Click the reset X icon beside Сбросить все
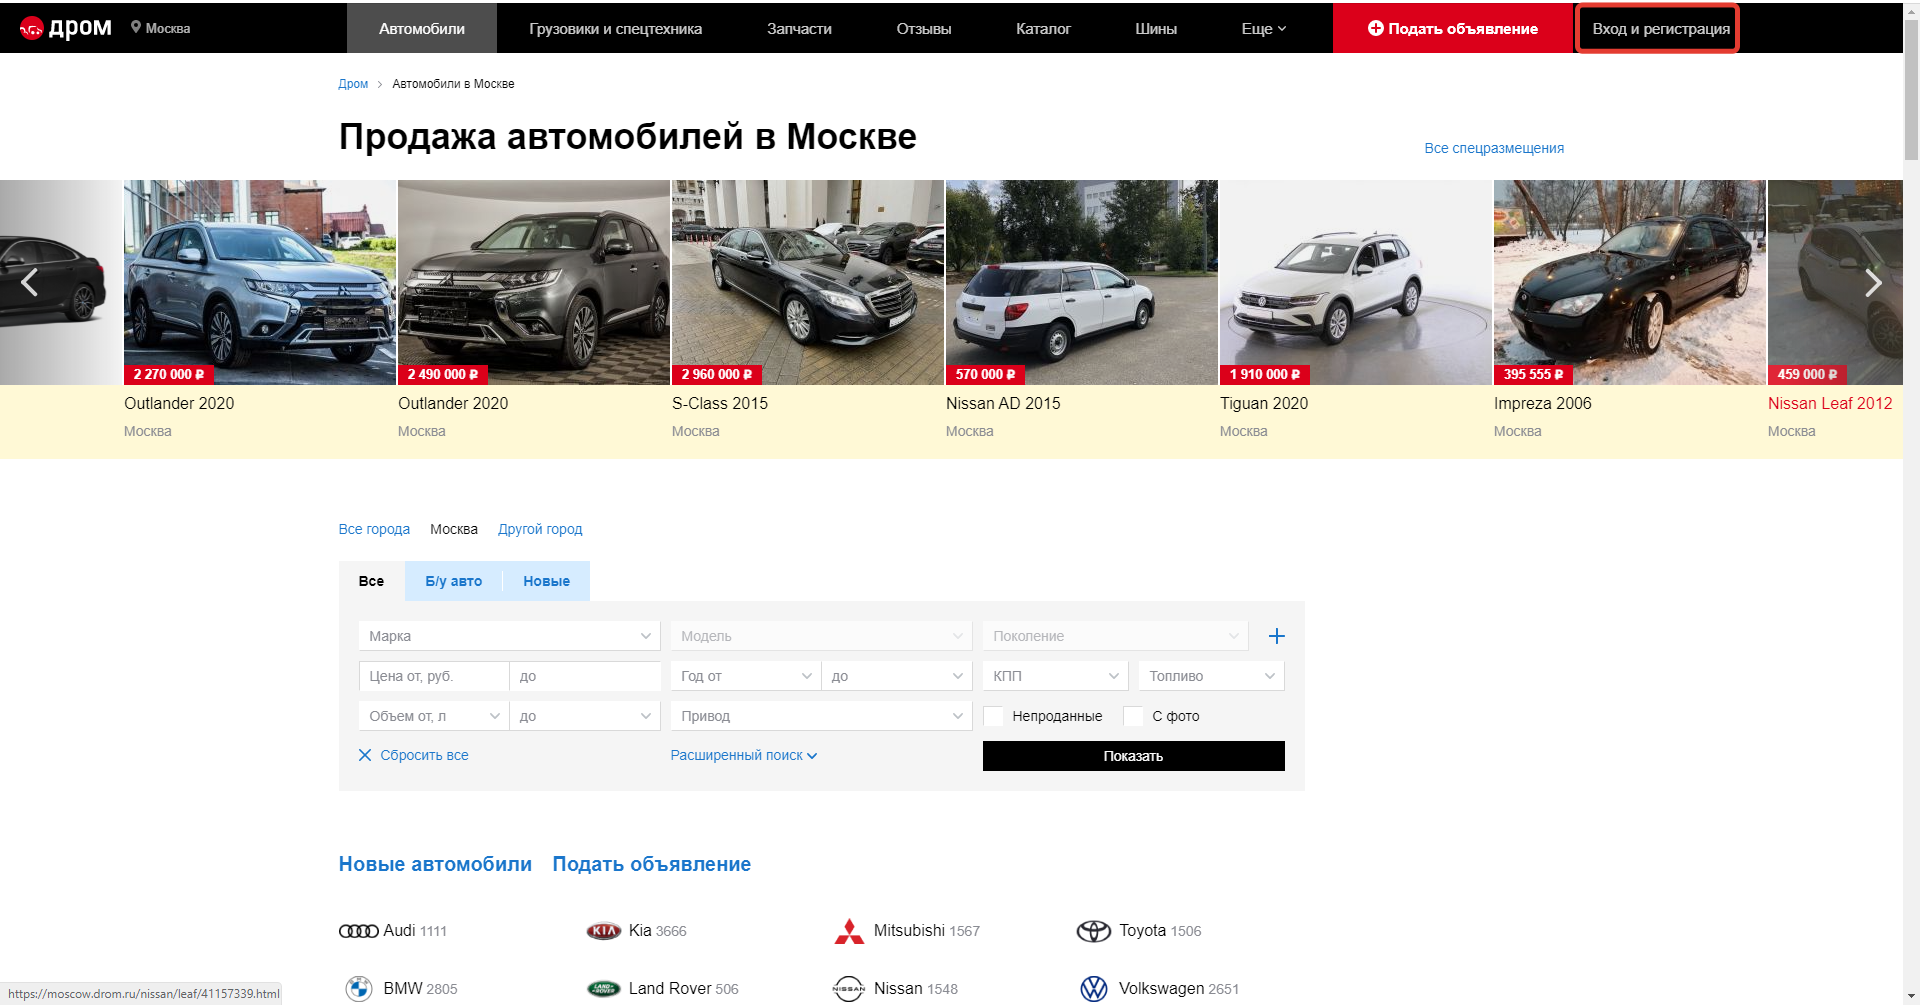 [x=365, y=755]
